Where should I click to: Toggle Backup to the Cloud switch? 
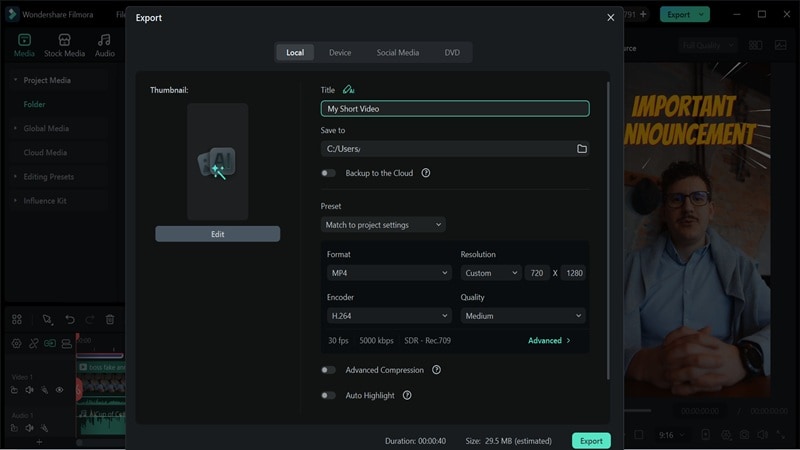pos(328,173)
